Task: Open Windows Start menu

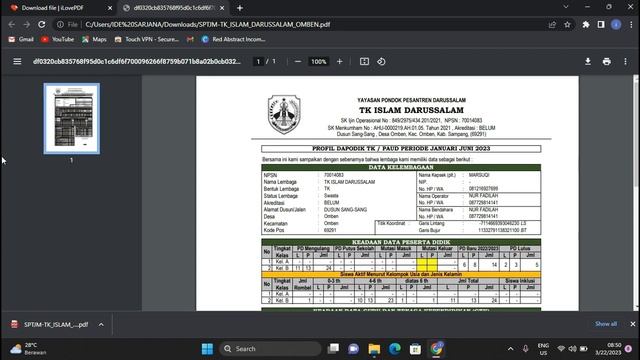Action: pos(207,349)
